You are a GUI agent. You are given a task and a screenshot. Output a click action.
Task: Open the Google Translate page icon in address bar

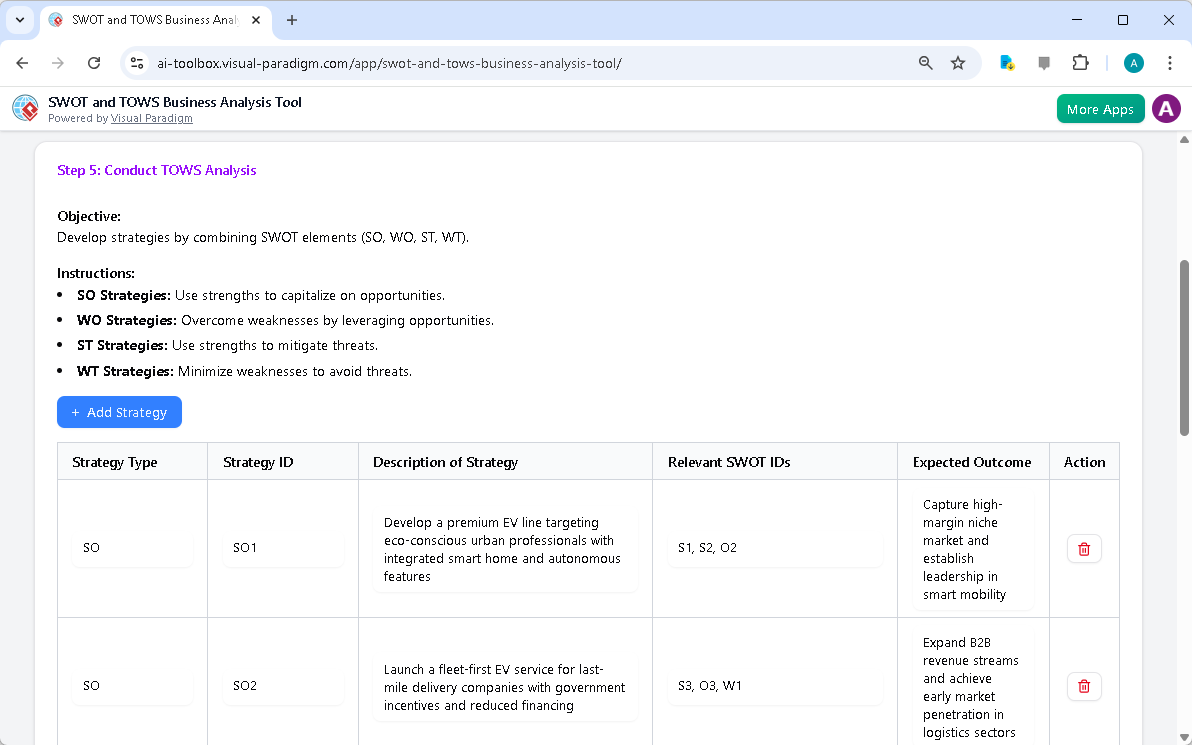pos(1007,62)
